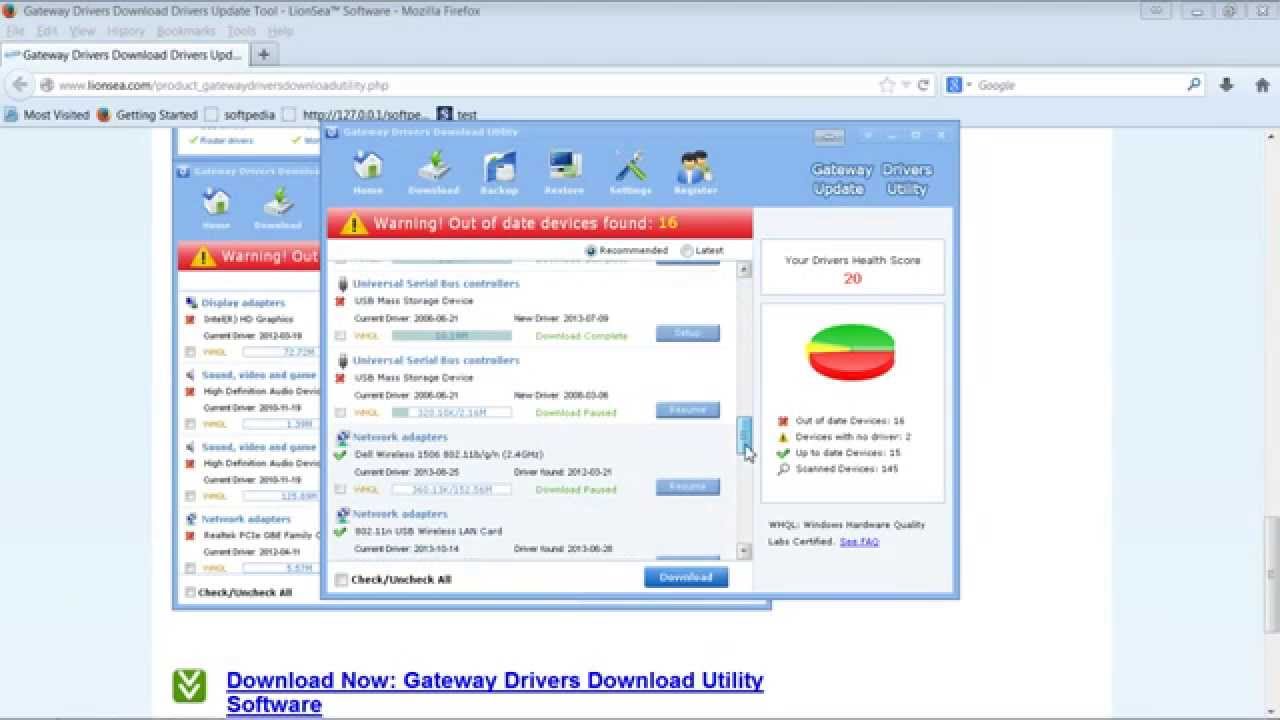
Task: Click the warning triangle in front window banner
Action: coord(353,223)
